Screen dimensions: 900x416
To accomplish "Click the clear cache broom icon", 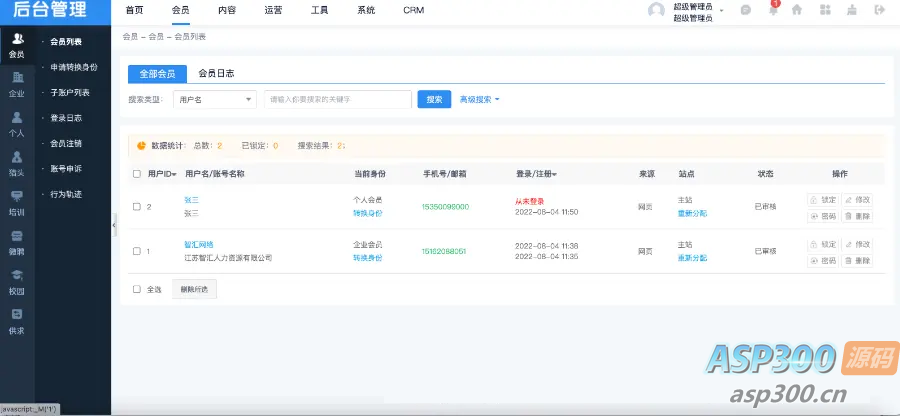I will point(852,10).
